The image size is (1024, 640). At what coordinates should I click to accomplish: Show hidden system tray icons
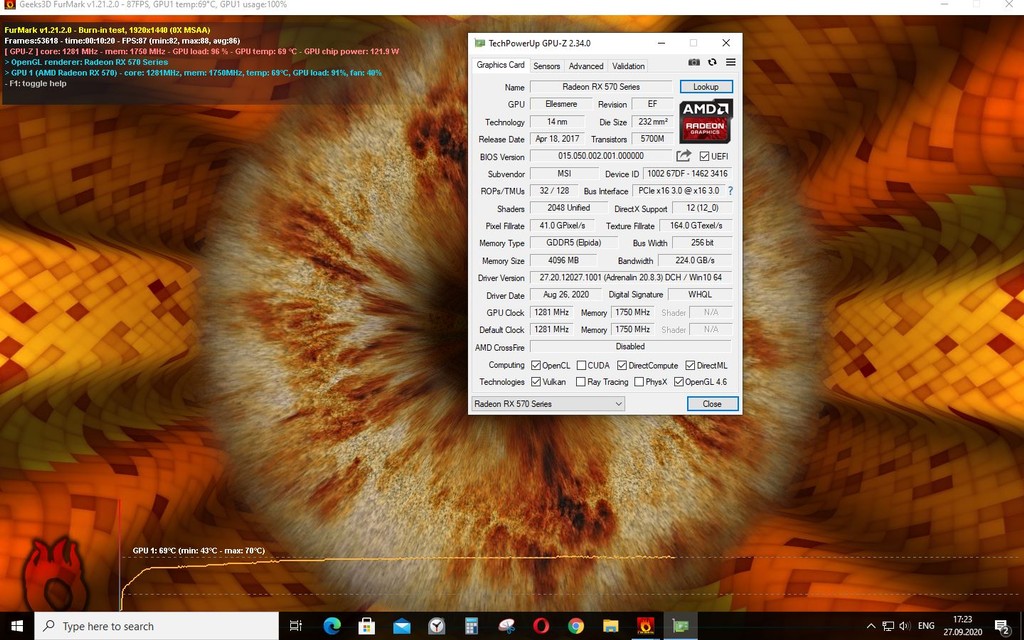(x=871, y=626)
